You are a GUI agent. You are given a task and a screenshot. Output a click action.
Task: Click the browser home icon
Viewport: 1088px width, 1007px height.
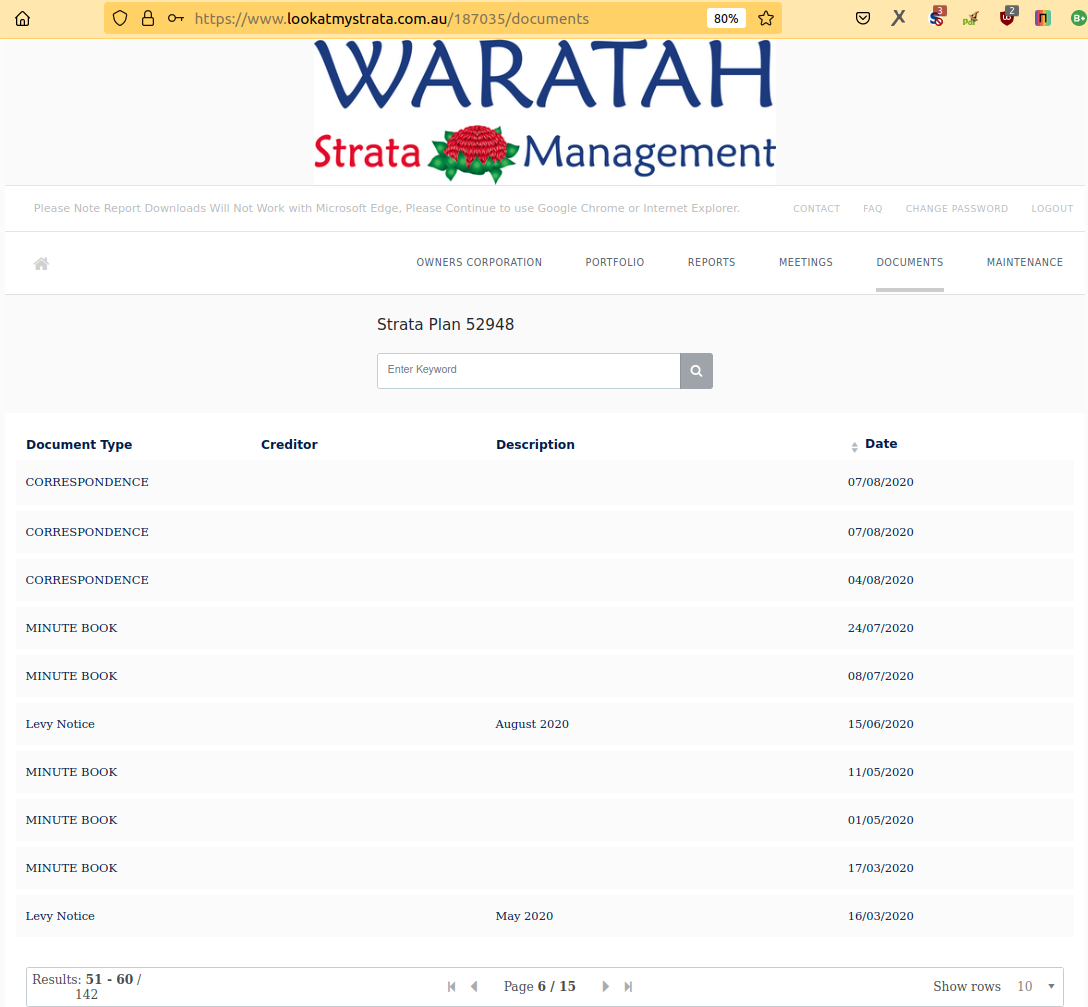coord(22,19)
